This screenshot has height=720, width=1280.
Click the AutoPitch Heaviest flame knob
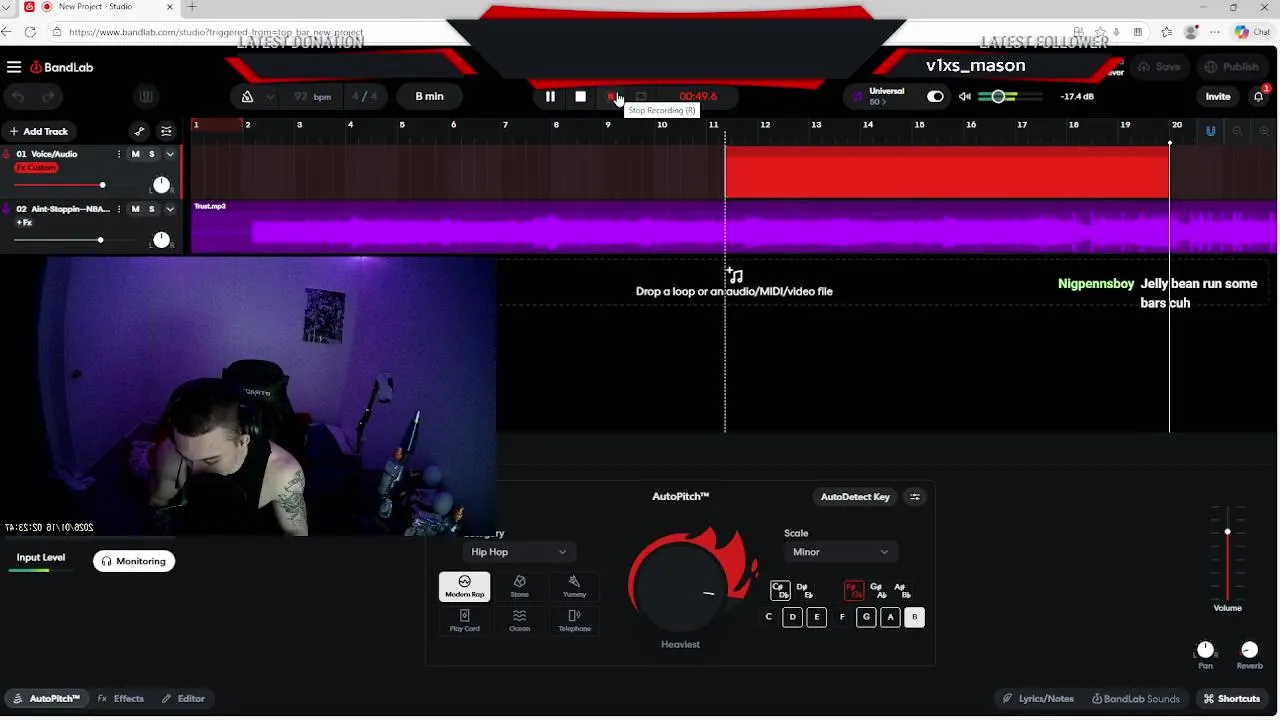681,586
